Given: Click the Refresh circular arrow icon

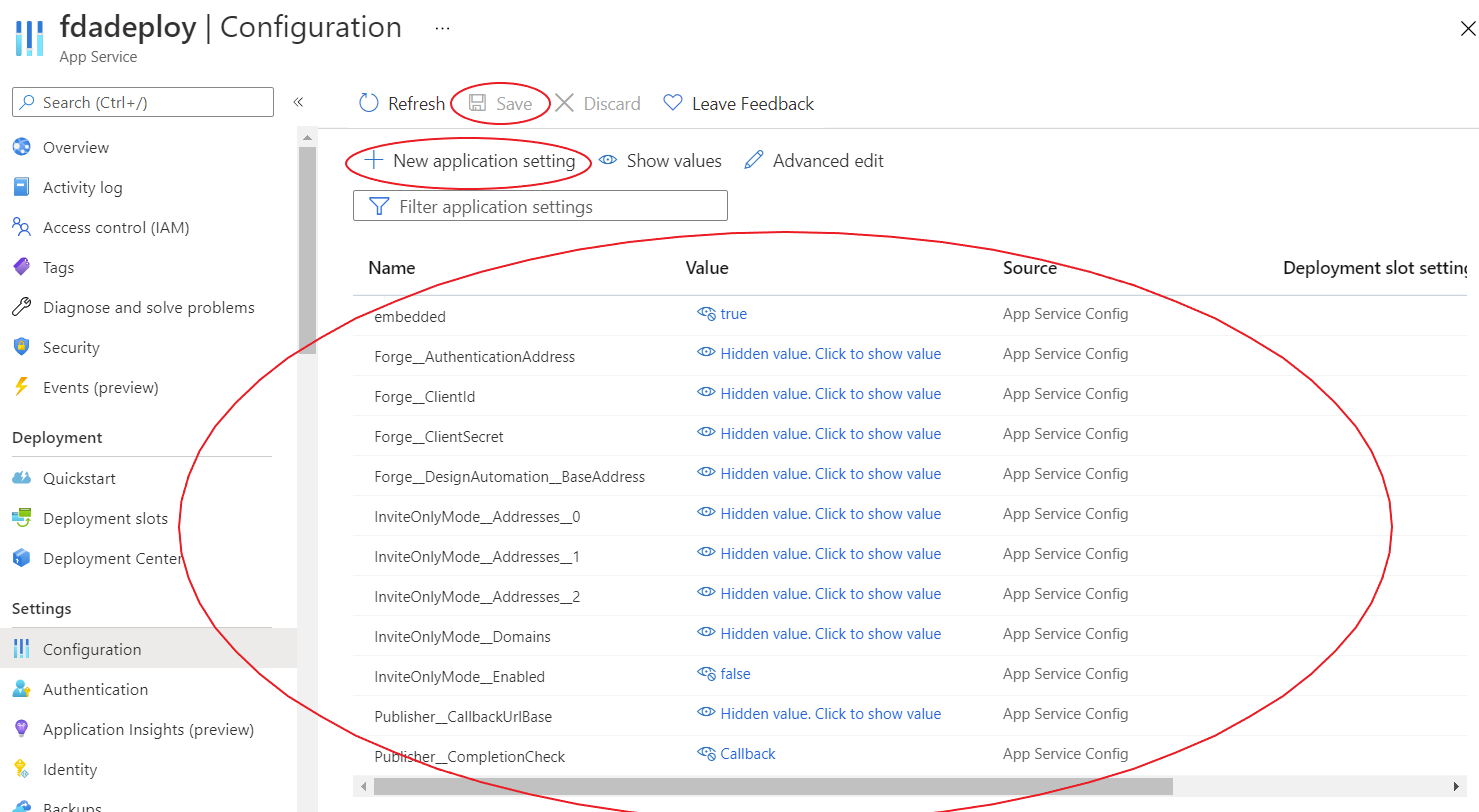Looking at the screenshot, I should 369,103.
